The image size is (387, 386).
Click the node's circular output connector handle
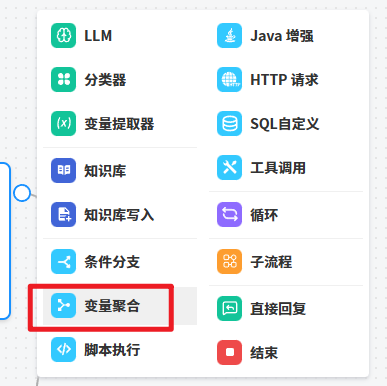pos(22,193)
